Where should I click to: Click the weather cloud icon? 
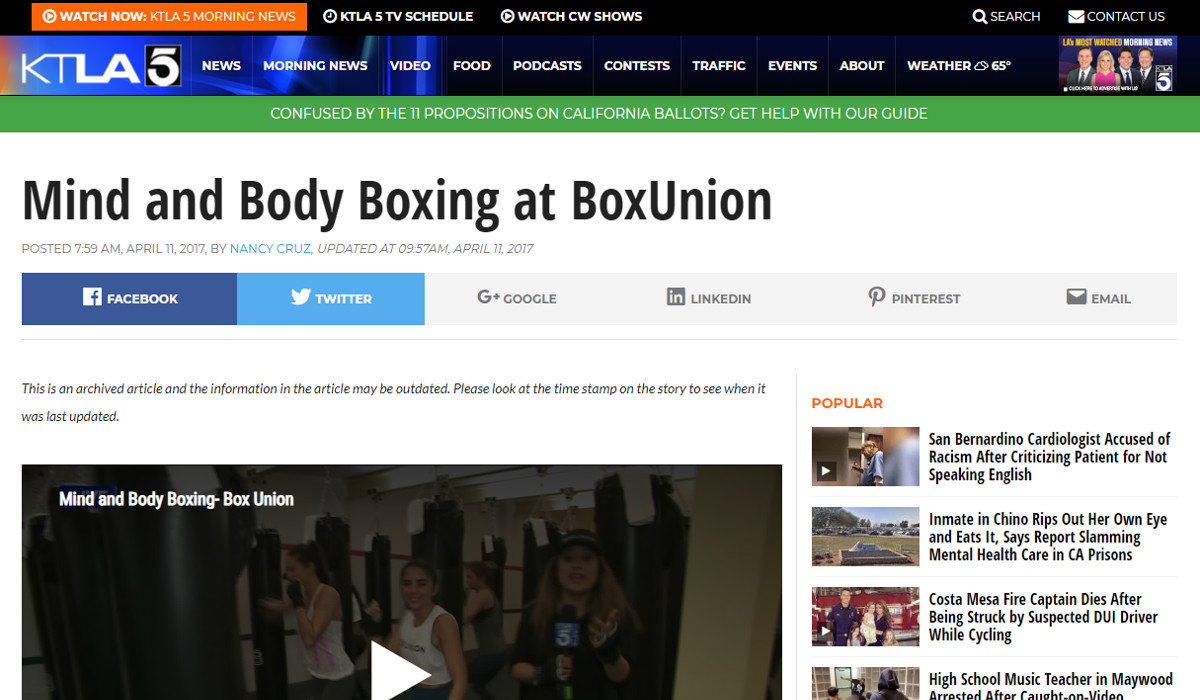pos(981,66)
